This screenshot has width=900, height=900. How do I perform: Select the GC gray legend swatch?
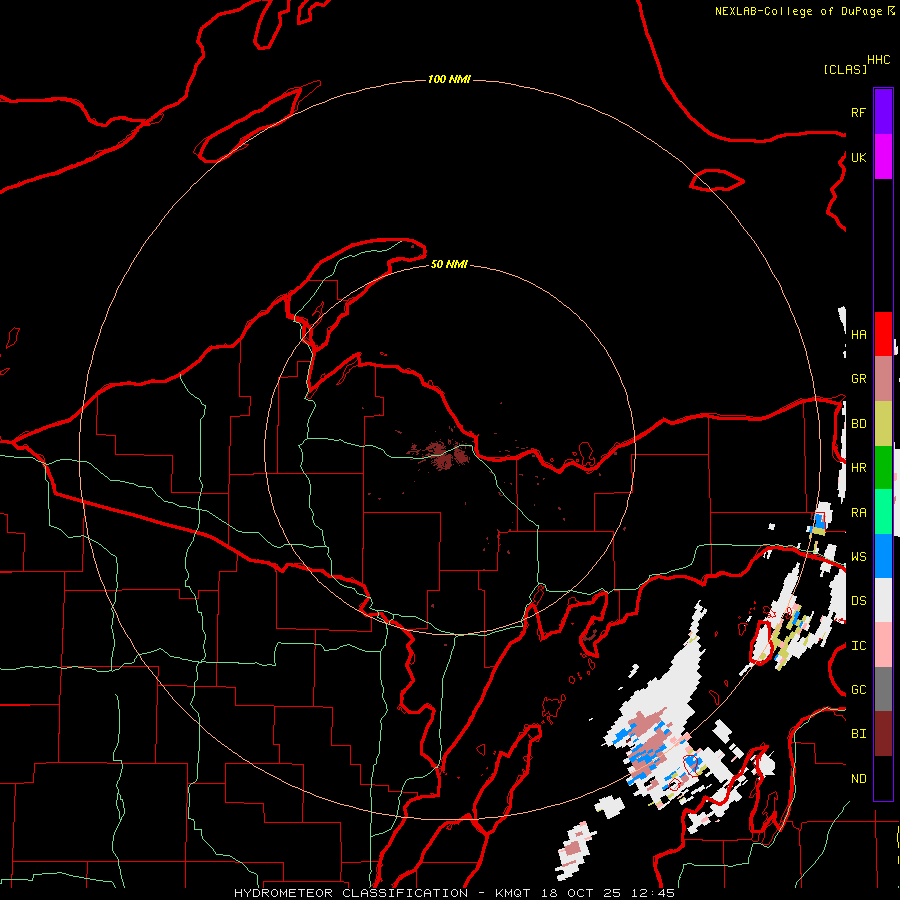[883, 689]
